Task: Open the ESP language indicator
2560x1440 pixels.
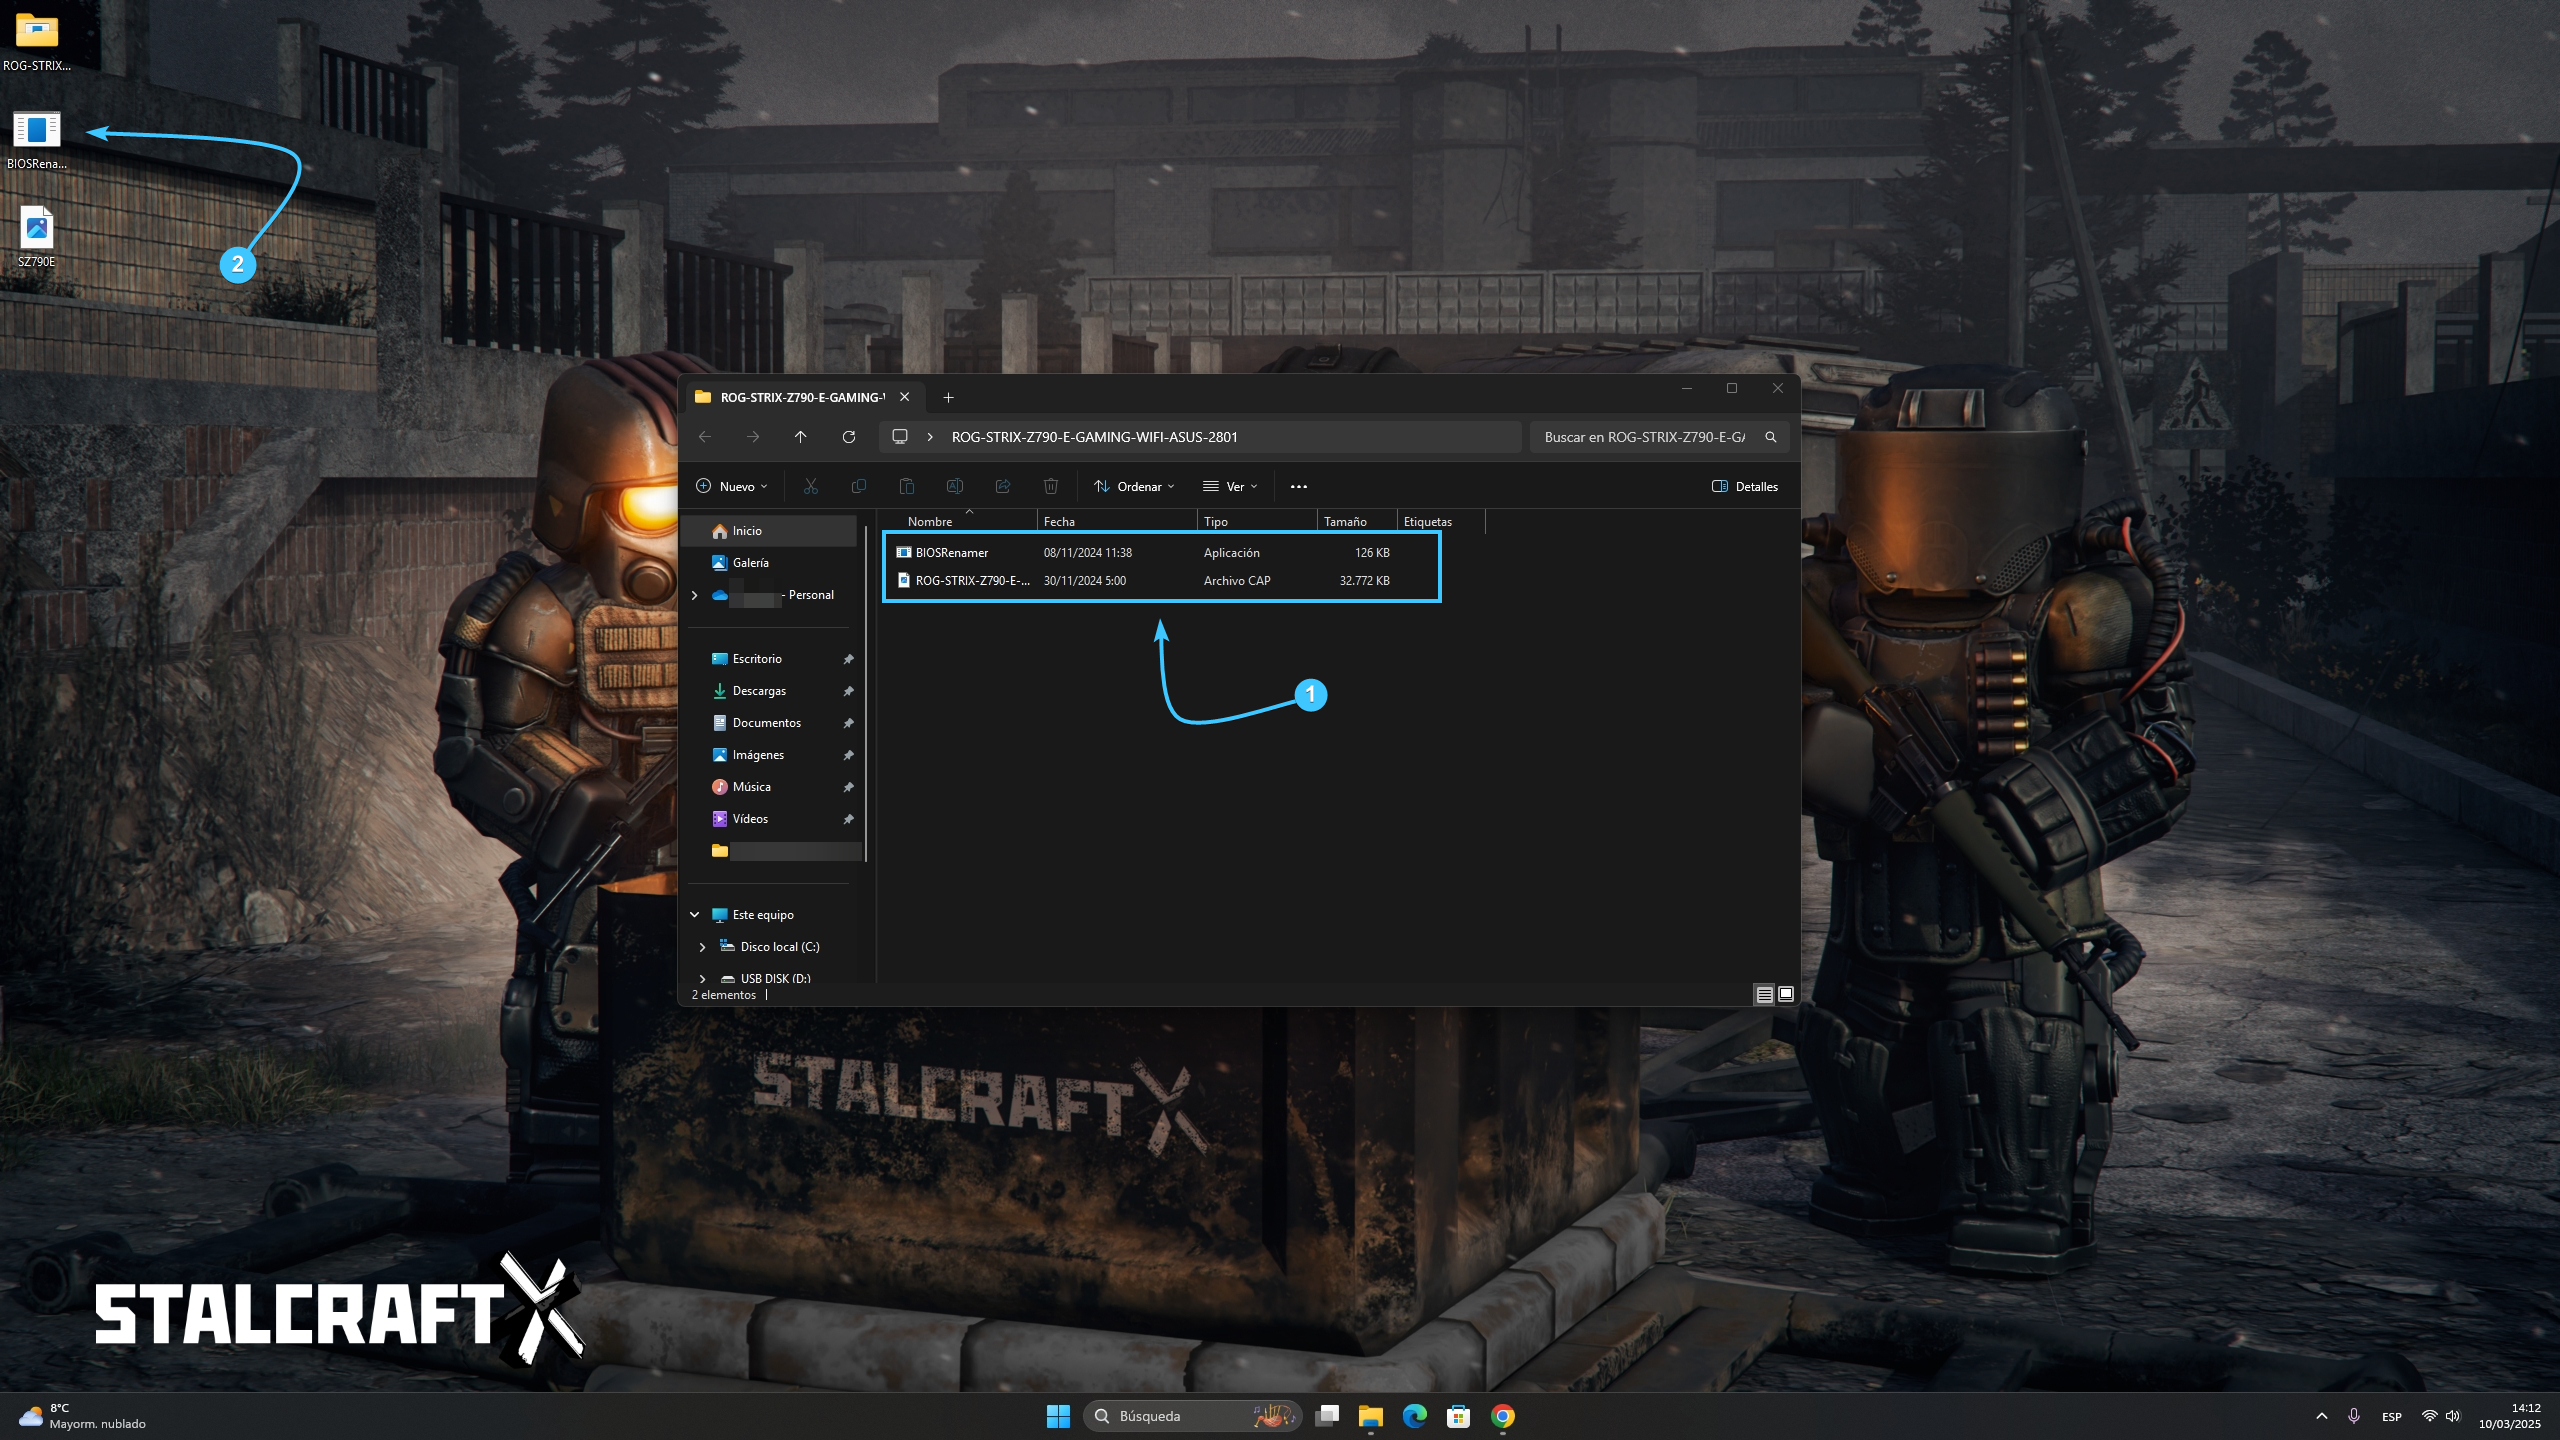Action: point(2391,1417)
